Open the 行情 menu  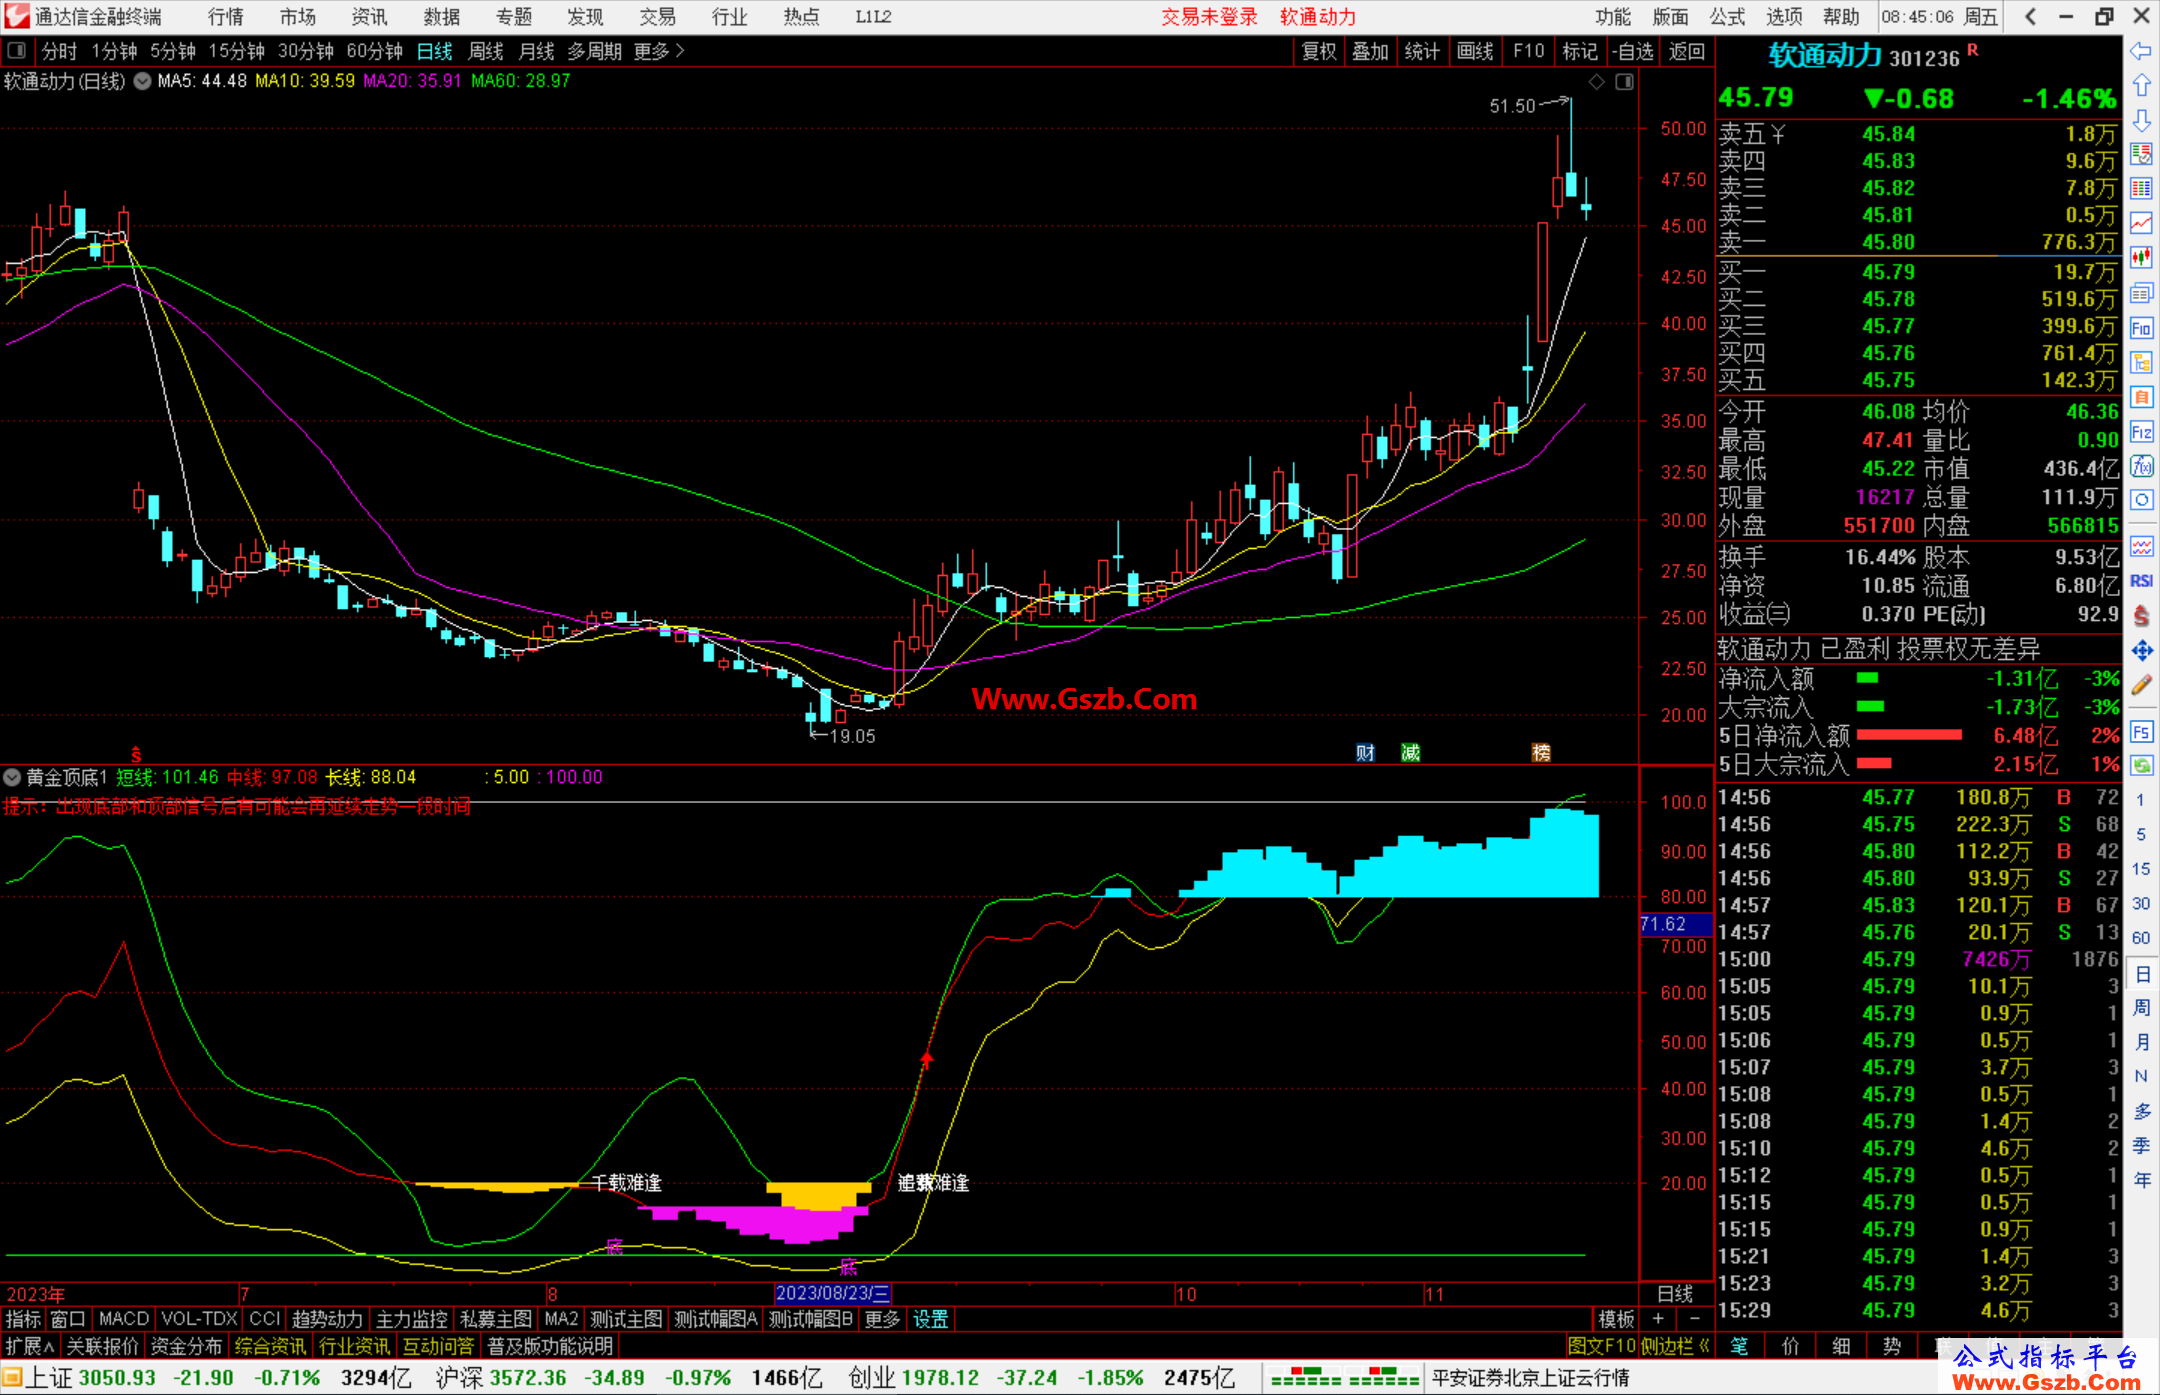pyautogui.click(x=225, y=17)
